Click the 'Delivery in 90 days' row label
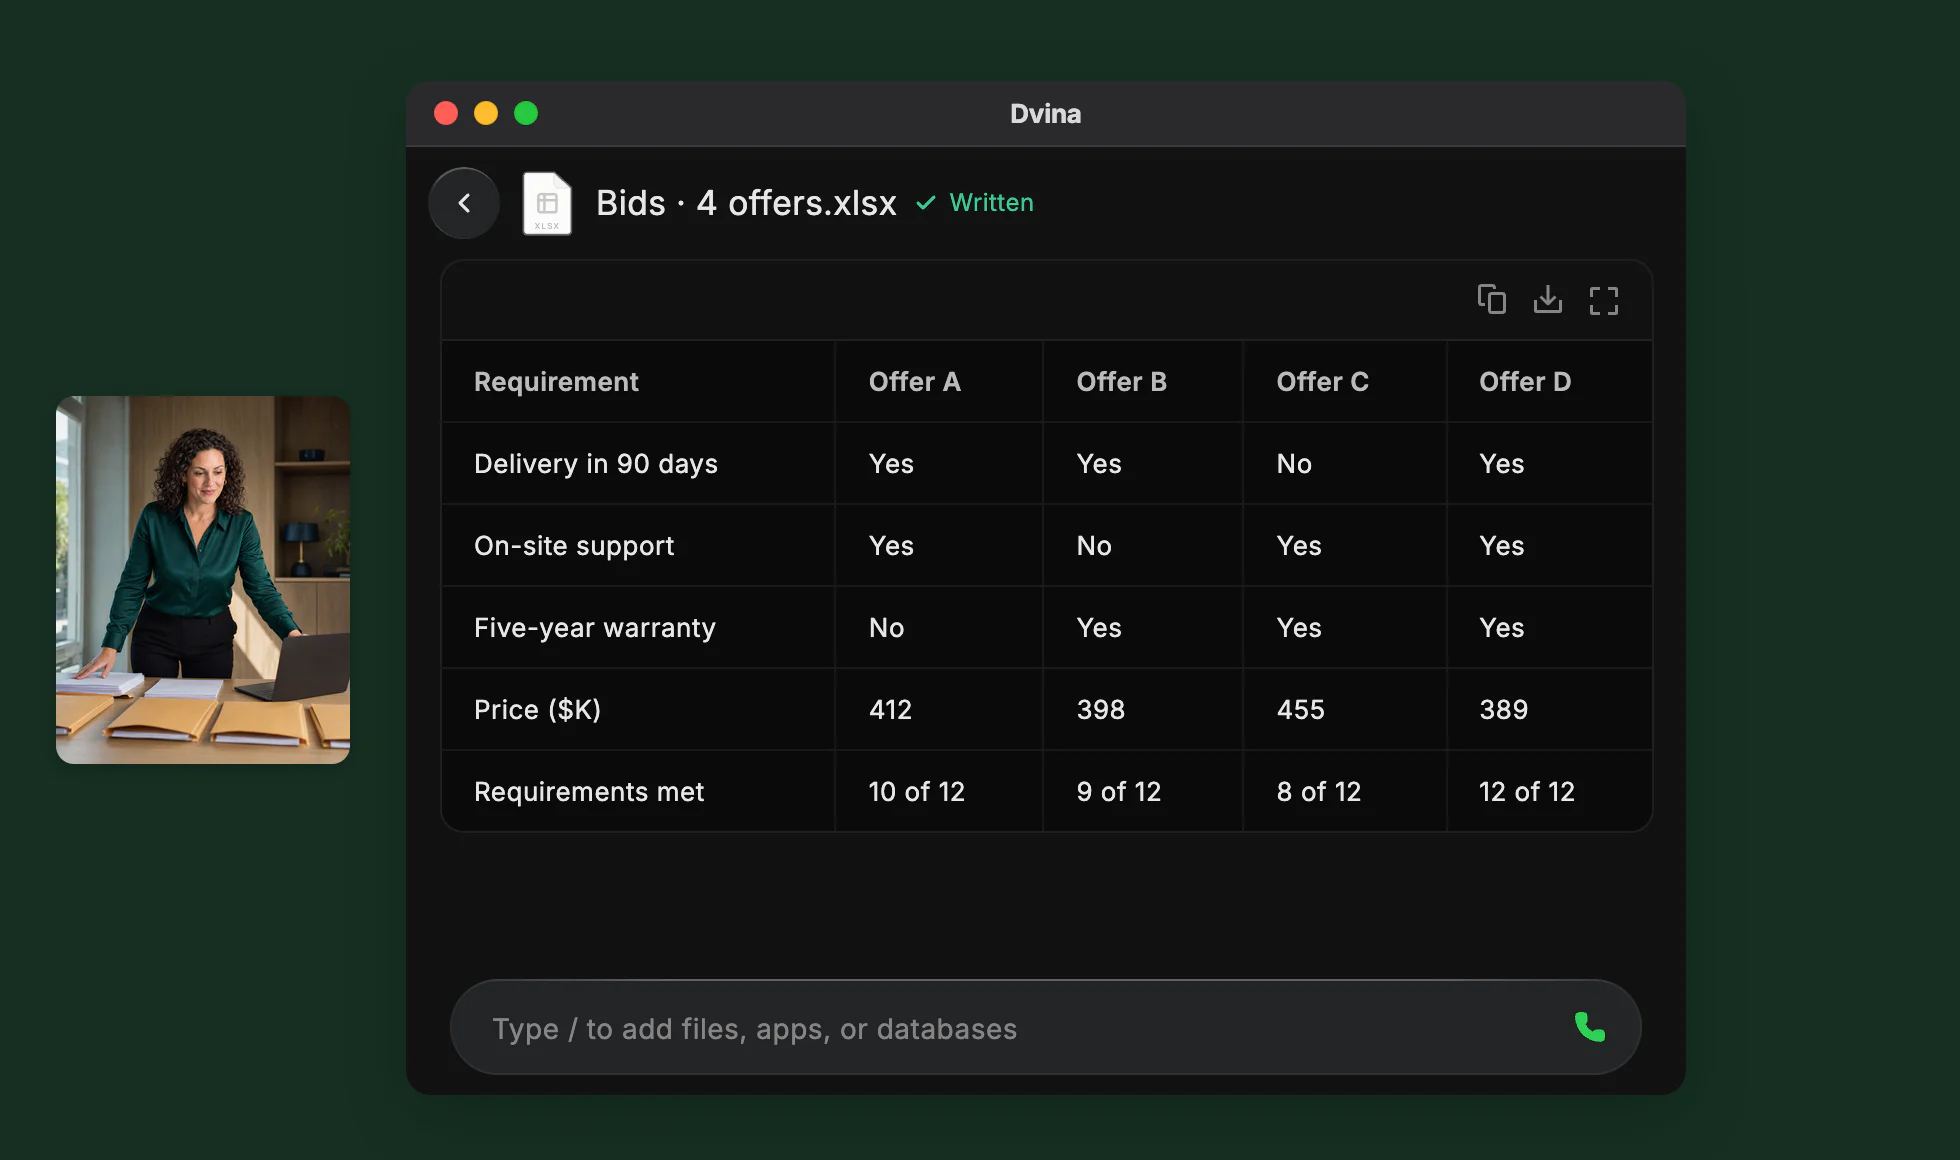The image size is (1960, 1160). pyautogui.click(x=596, y=464)
